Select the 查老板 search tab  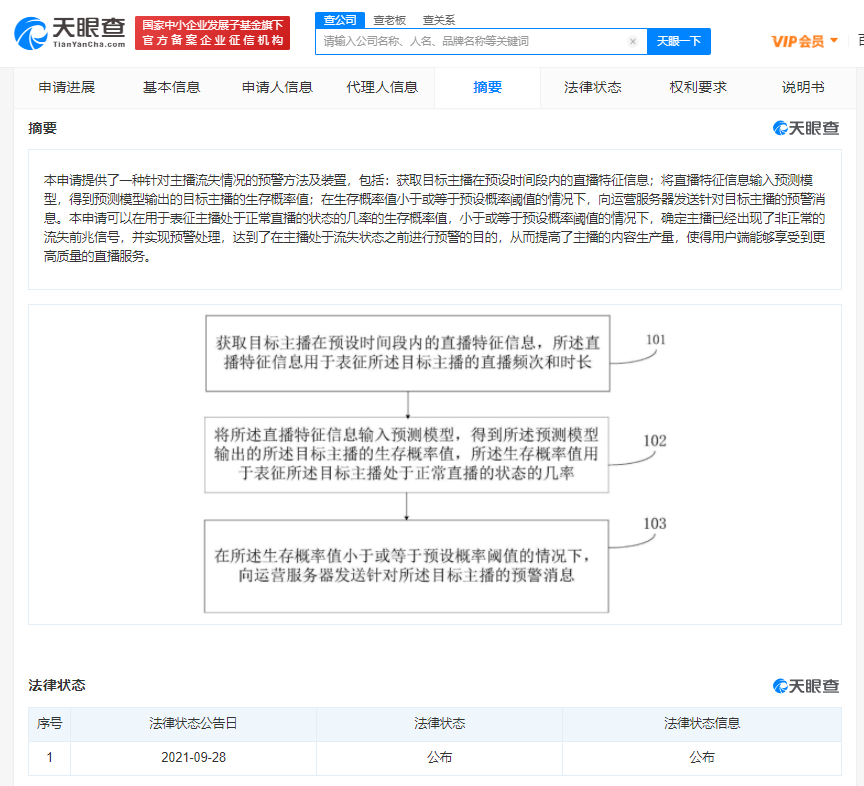390,20
